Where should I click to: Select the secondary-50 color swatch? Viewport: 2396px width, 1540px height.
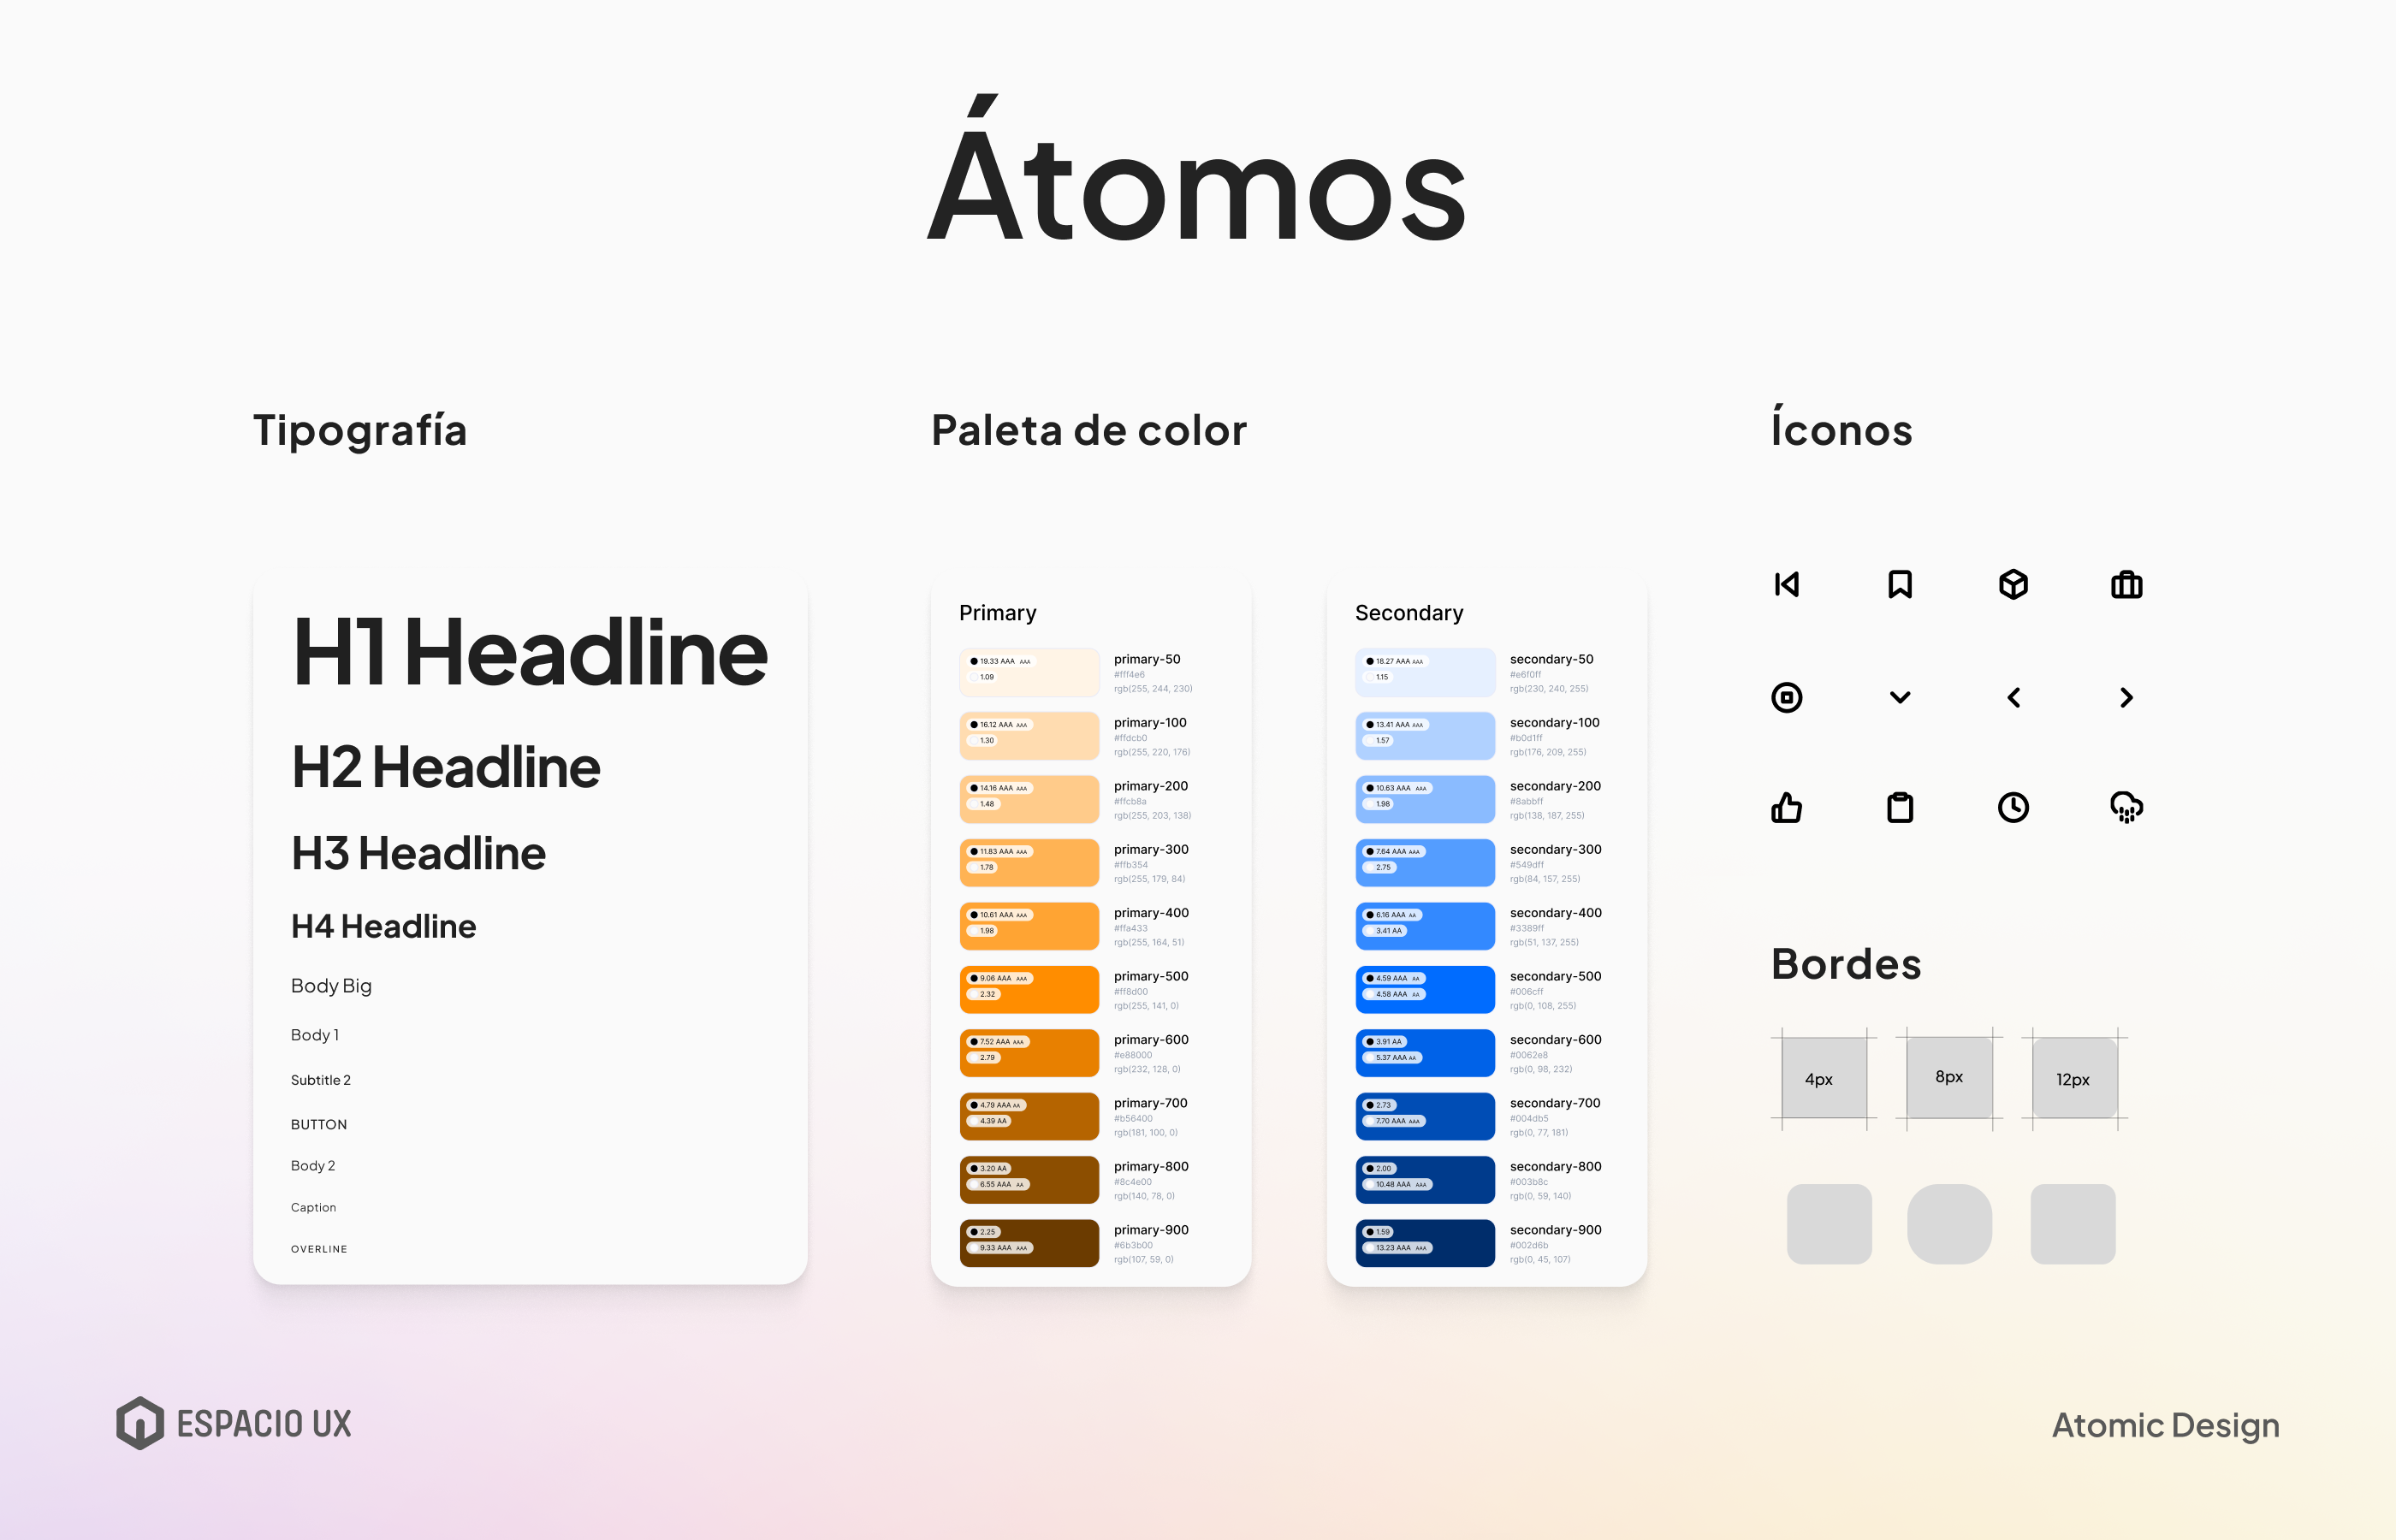coord(1425,672)
